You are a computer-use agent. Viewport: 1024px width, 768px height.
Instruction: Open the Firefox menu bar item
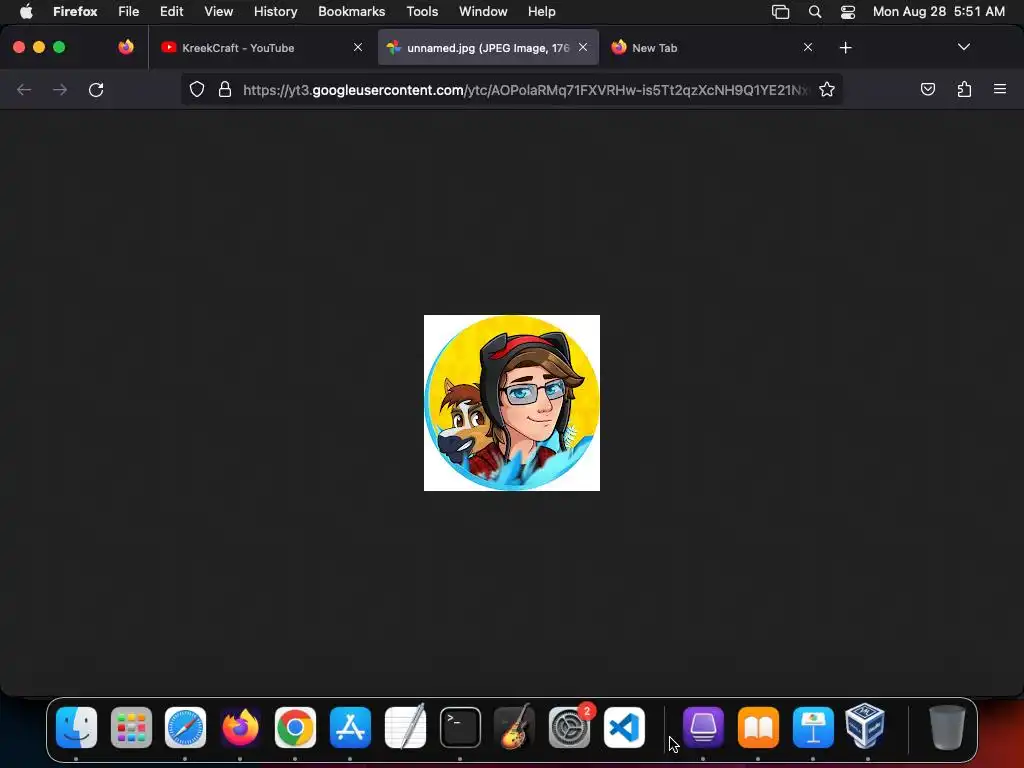pos(75,11)
